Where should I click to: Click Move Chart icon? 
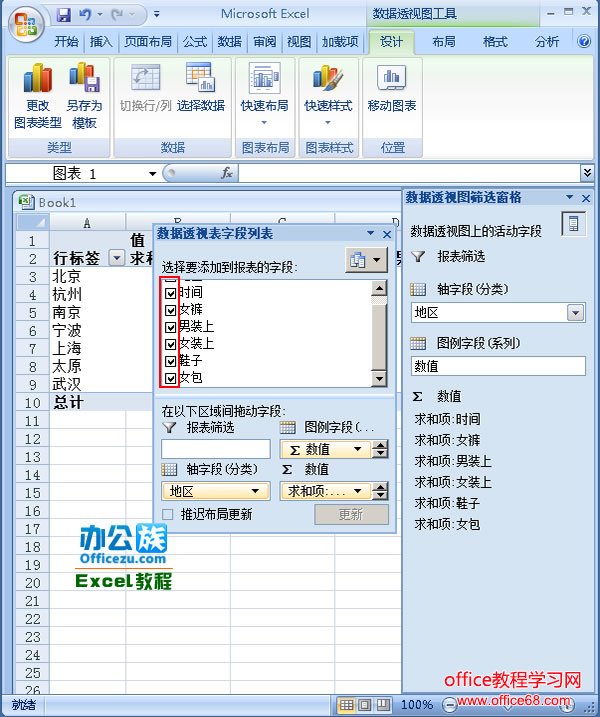tap(392, 88)
